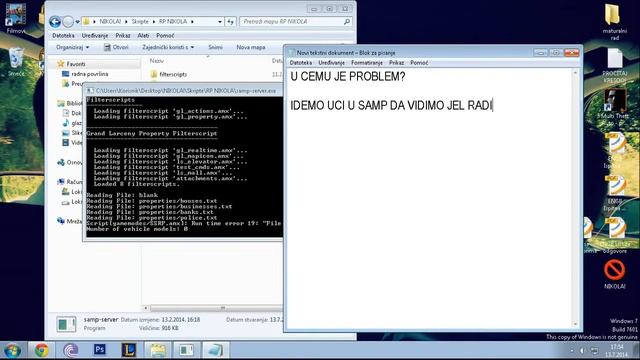Open the address bar history dropdown
Screen dimensions: 640x360
220,22
